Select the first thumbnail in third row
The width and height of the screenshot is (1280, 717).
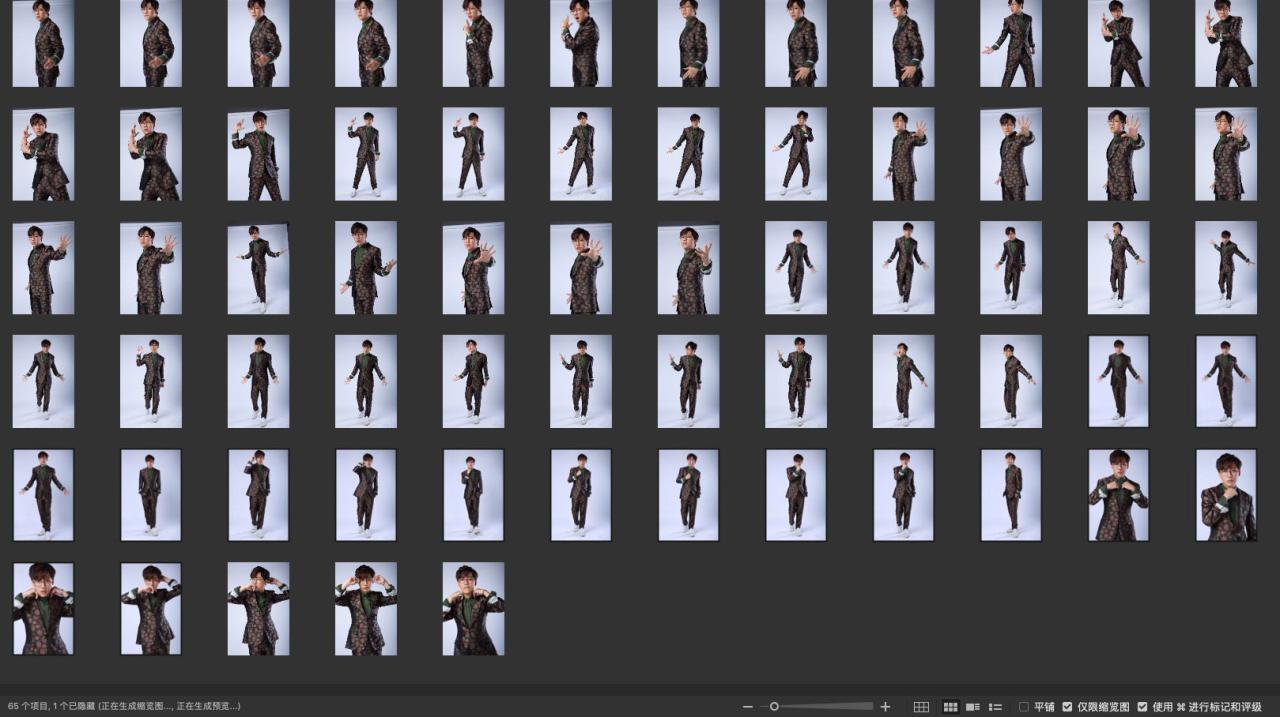point(43,268)
